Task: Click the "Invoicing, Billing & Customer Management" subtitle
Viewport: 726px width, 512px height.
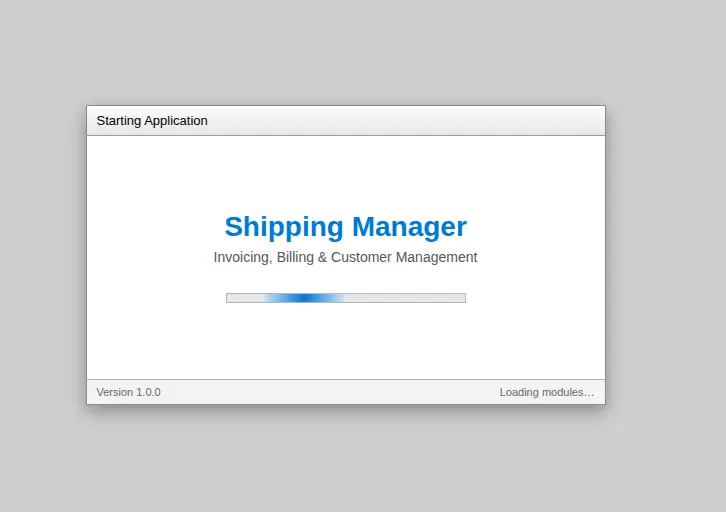Action: [x=345, y=257]
